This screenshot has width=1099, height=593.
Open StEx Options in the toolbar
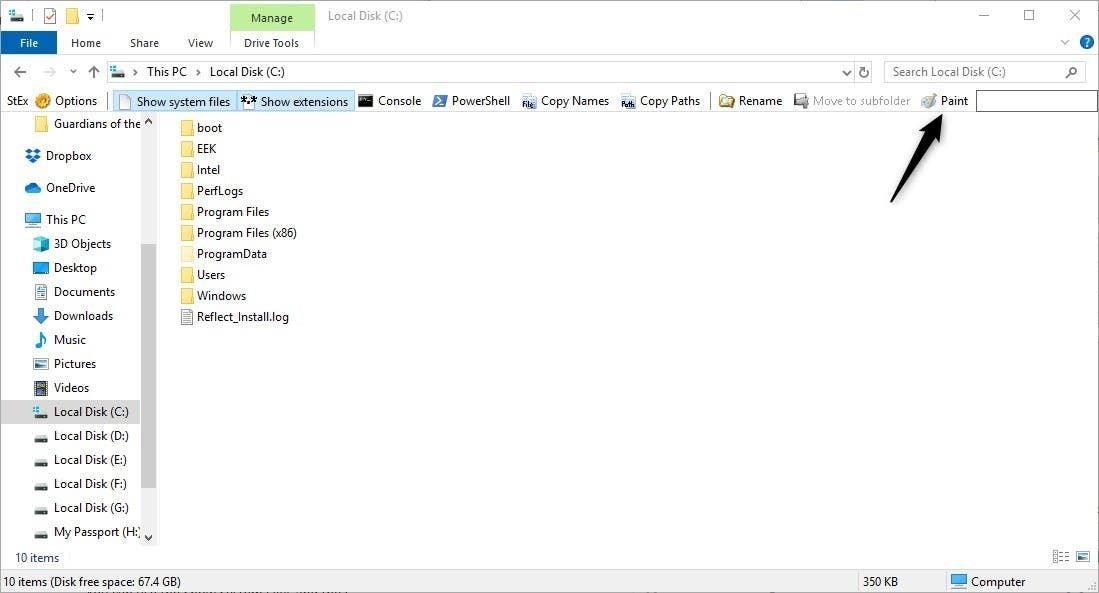click(67, 101)
